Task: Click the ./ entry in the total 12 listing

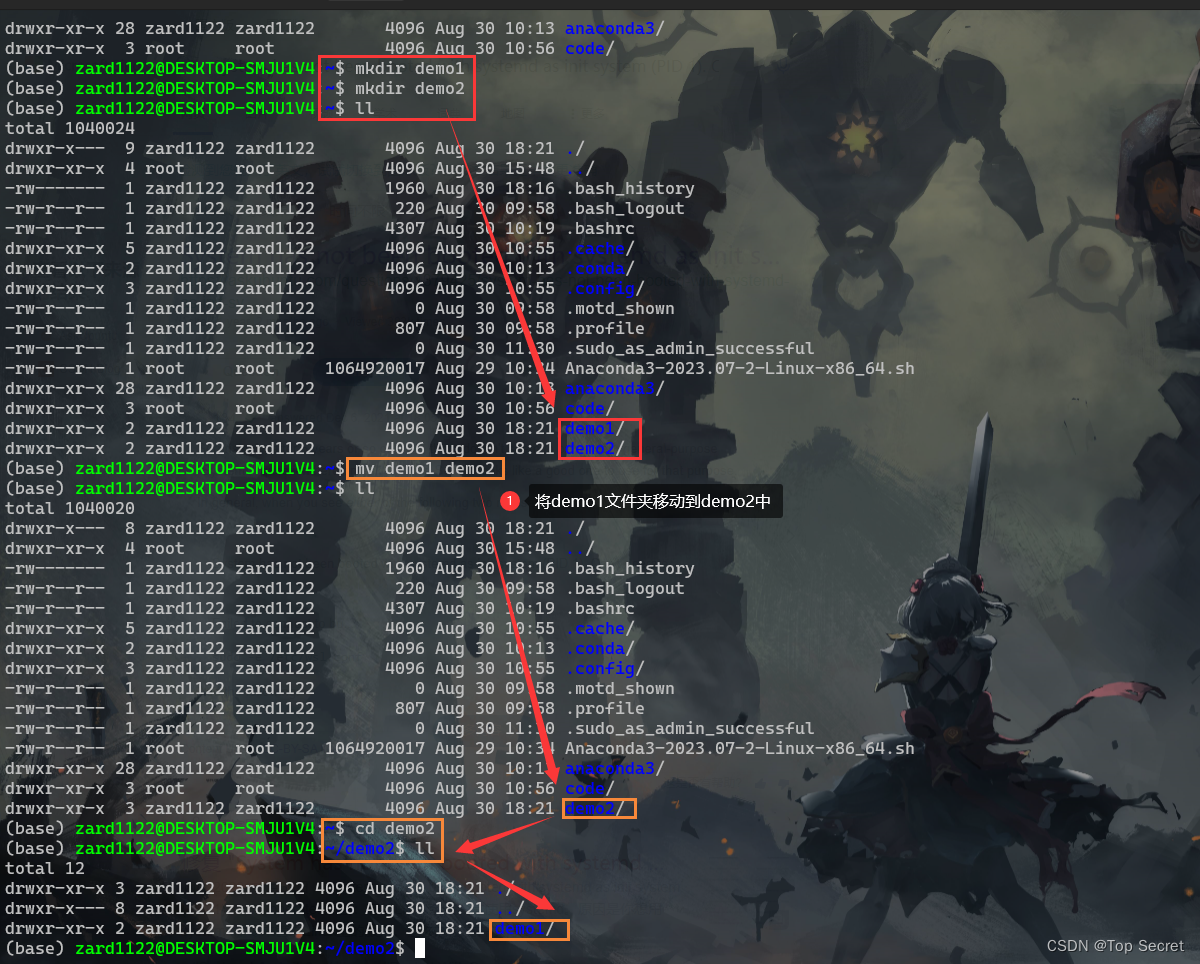Action: click(x=505, y=888)
